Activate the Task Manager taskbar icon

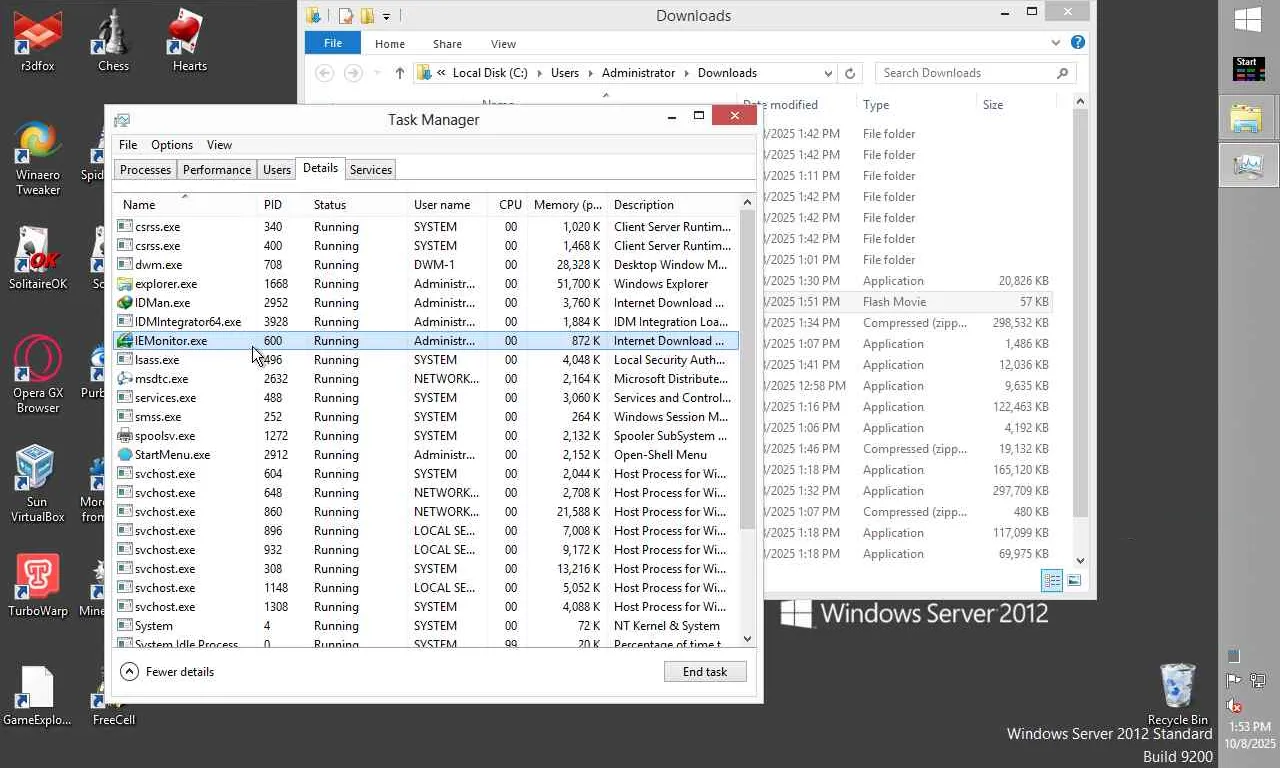[1247, 165]
